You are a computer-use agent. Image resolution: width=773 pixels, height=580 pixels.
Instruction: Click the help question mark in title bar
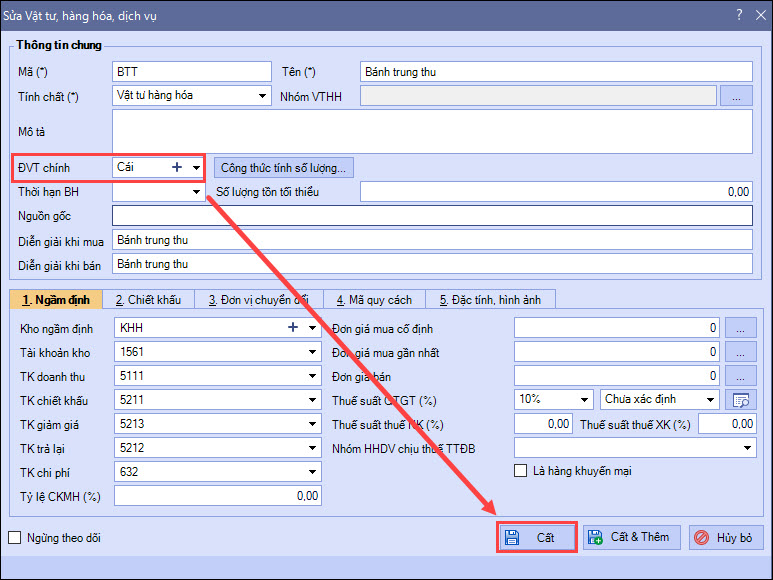pos(738,15)
